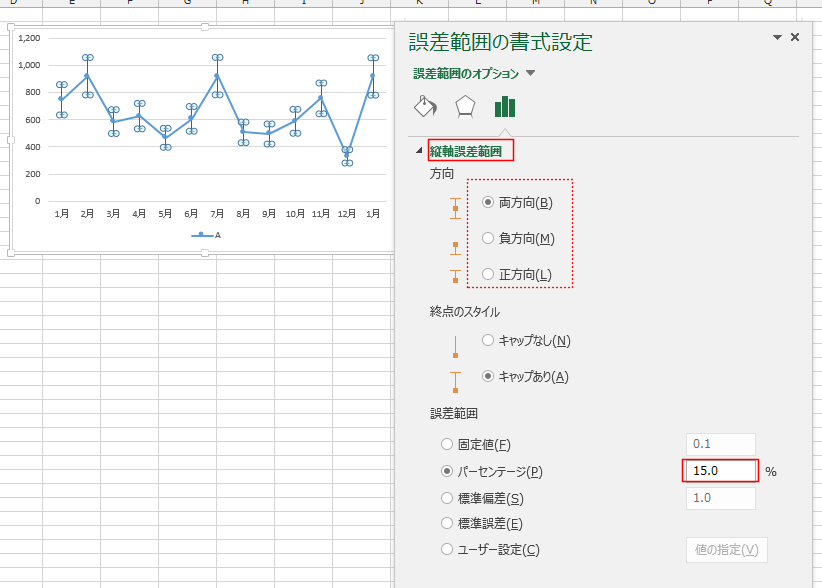Select column header K
Viewport: 822px width, 588px height.
coord(420,3)
